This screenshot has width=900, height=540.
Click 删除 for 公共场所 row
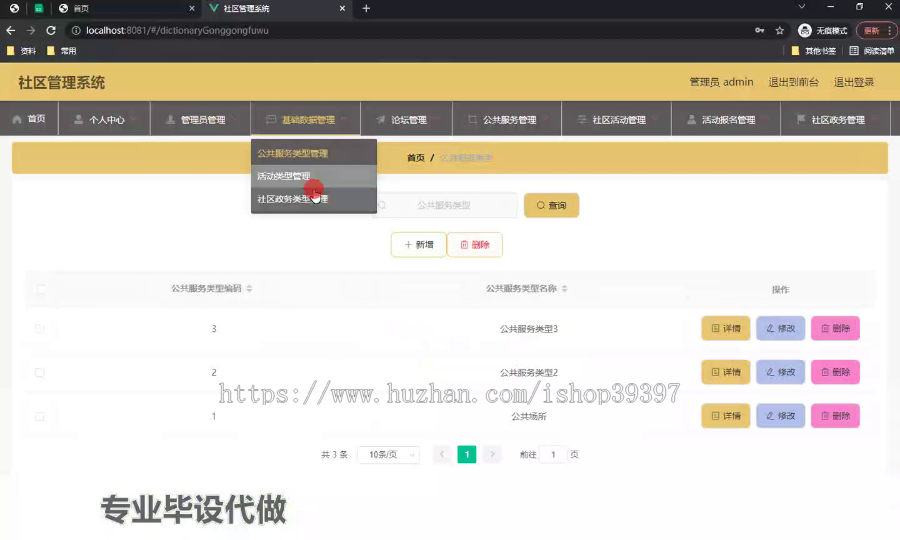835,415
